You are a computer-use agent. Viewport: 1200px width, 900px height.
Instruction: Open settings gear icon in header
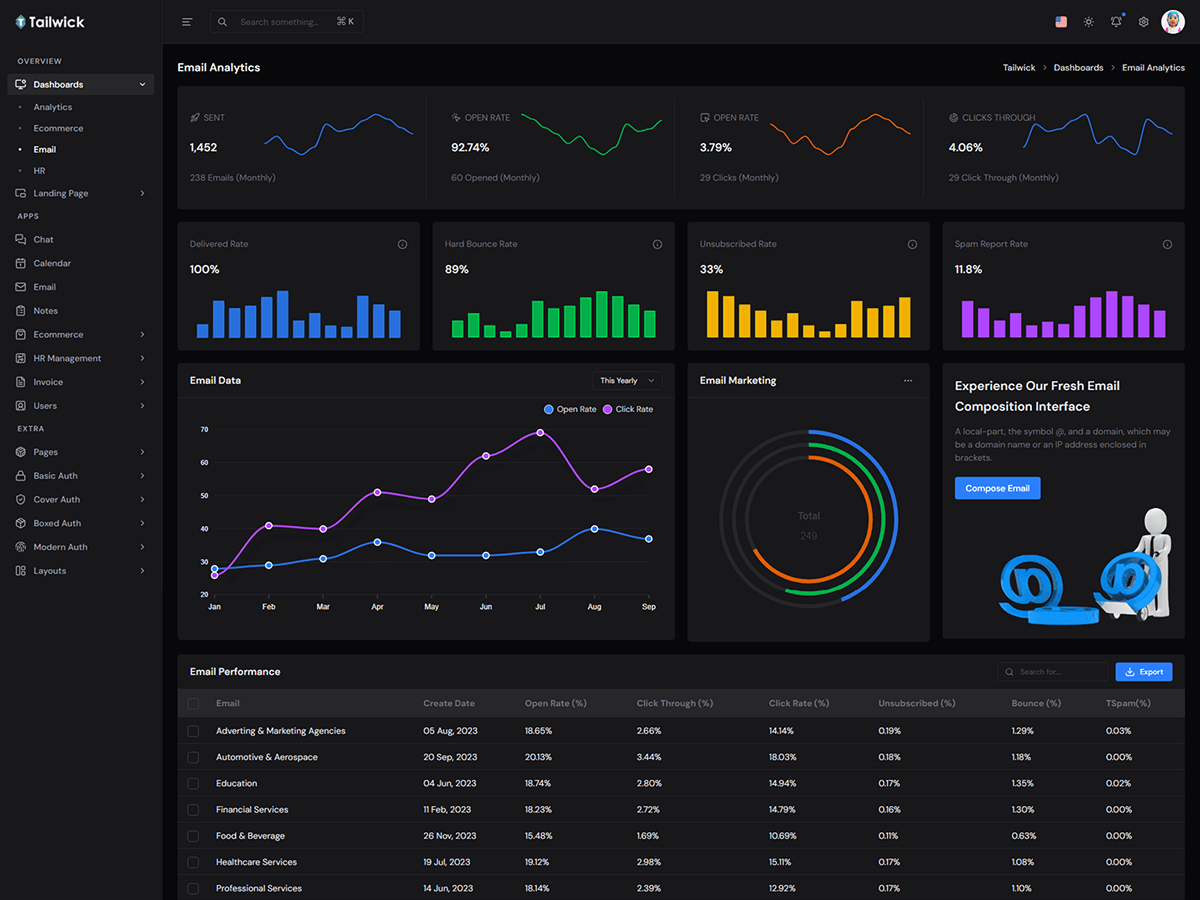(x=1144, y=22)
